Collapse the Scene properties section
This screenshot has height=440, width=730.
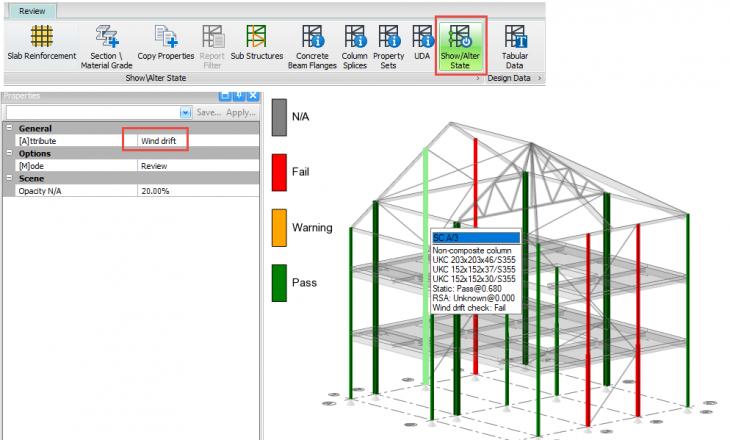point(9,178)
